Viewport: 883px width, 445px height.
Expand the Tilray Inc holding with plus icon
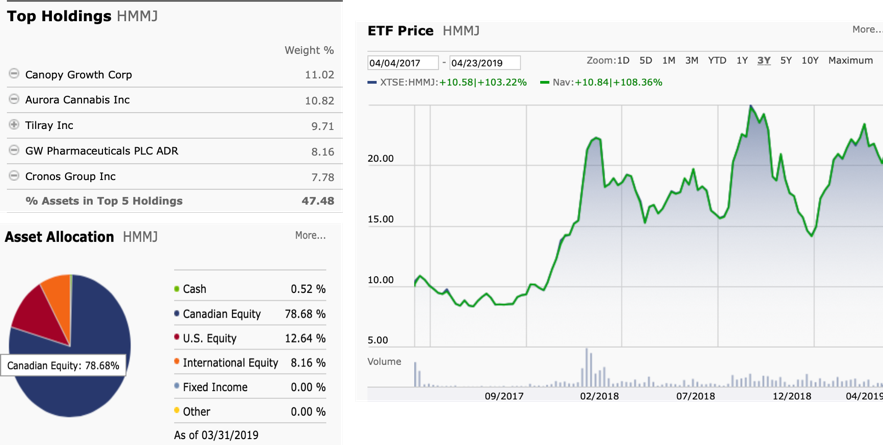tap(14, 125)
